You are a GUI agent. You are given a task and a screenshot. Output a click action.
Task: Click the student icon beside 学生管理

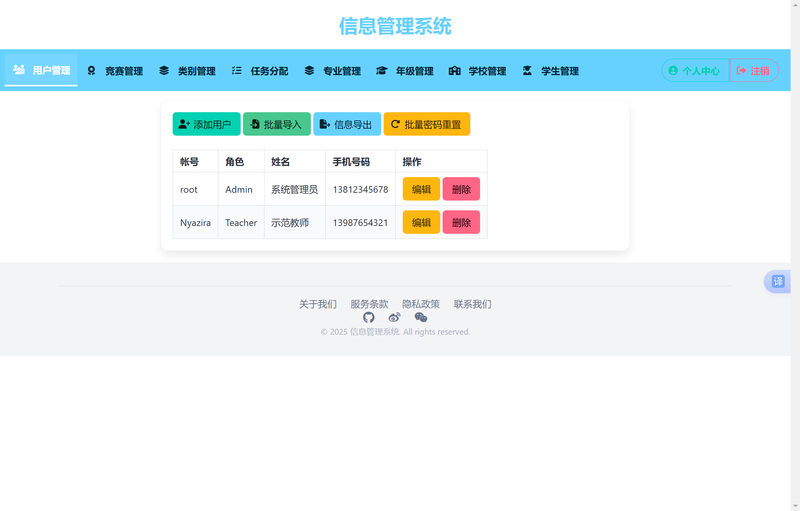[527, 70]
